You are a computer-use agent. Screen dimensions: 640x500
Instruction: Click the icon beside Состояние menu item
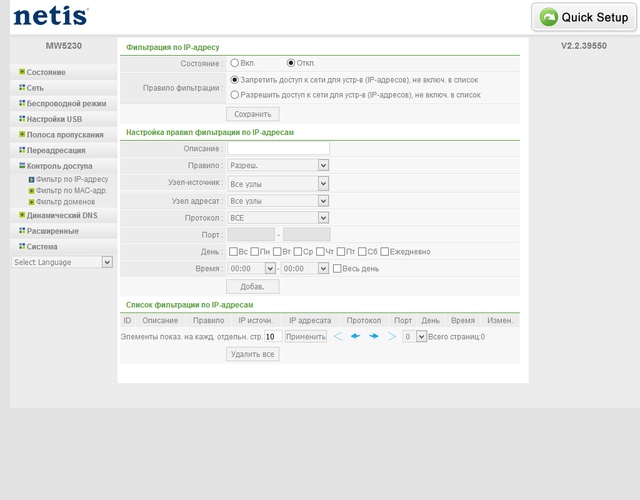coord(22,72)
